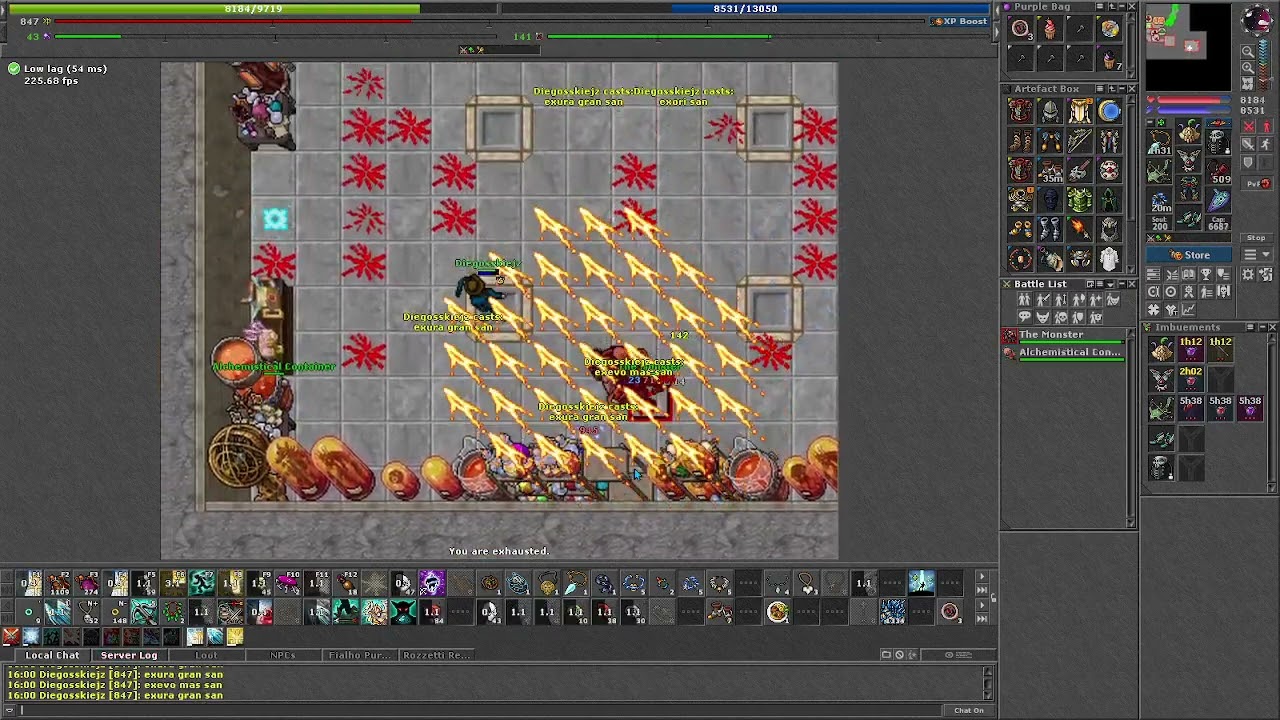This screenshot has height=720, width=1280.
Task: Open the Imbuements panel menu icon
Action: pos(1249,327)
